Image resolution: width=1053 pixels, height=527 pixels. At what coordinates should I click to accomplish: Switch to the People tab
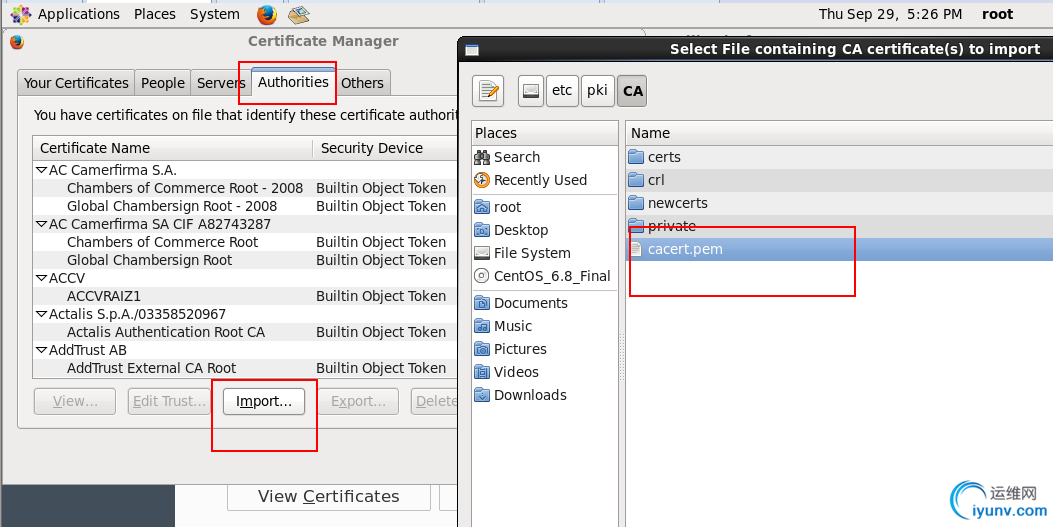(x=163, y=83)
